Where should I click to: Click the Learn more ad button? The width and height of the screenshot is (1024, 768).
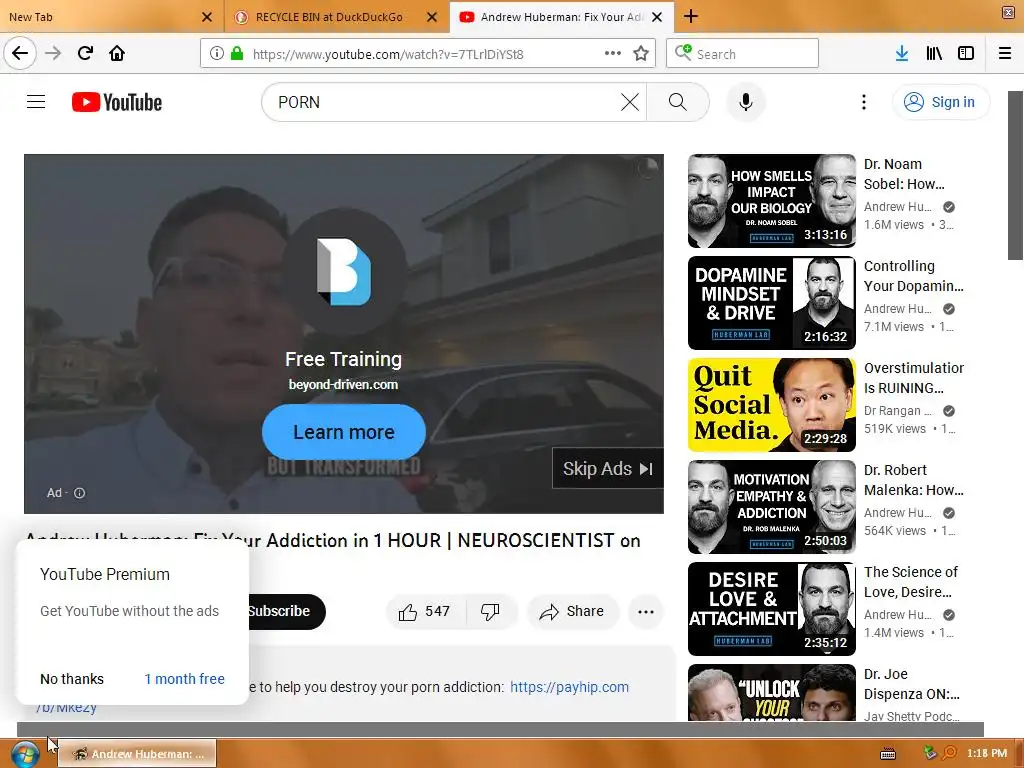[344, 432]
